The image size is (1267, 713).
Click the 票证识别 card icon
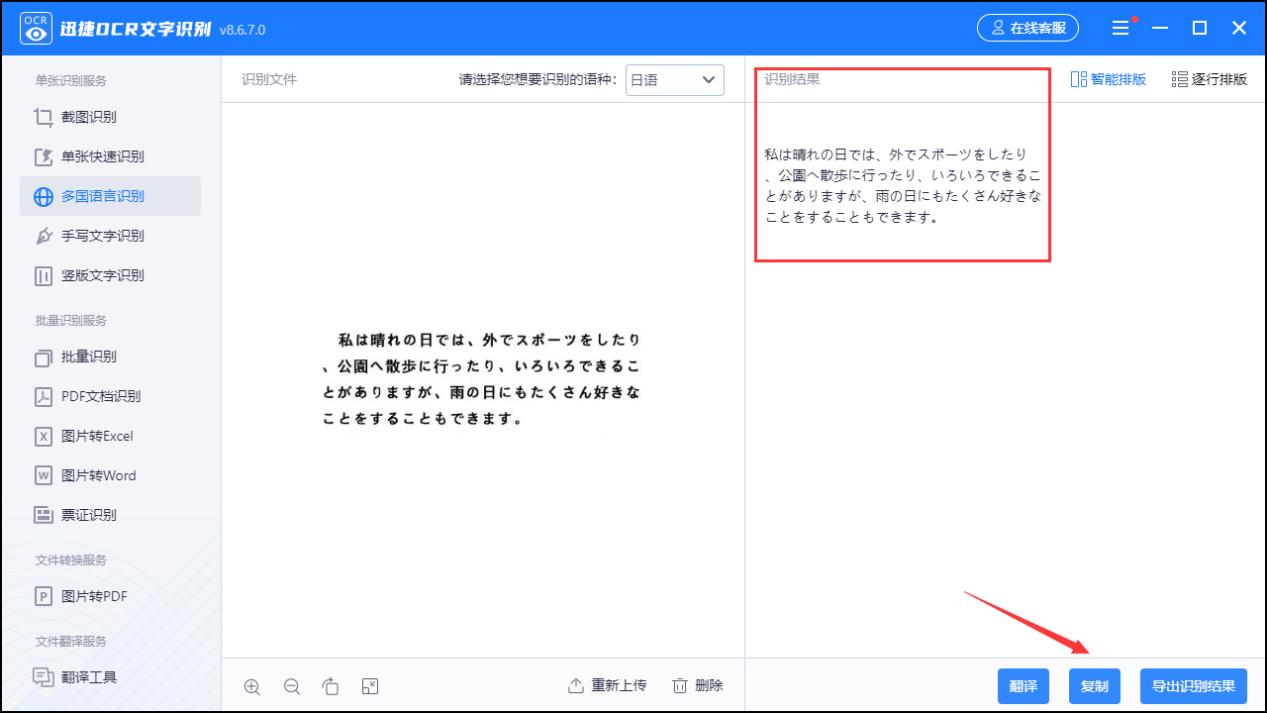tap(43, 515)
